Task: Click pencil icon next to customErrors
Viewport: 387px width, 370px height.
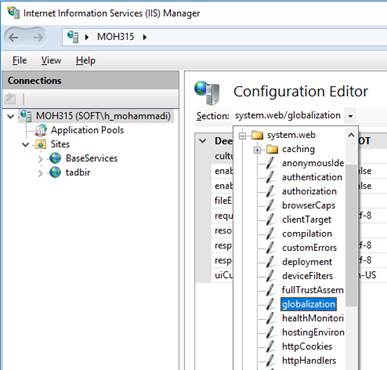Action: pyautogui.click(x=271, y=248)
